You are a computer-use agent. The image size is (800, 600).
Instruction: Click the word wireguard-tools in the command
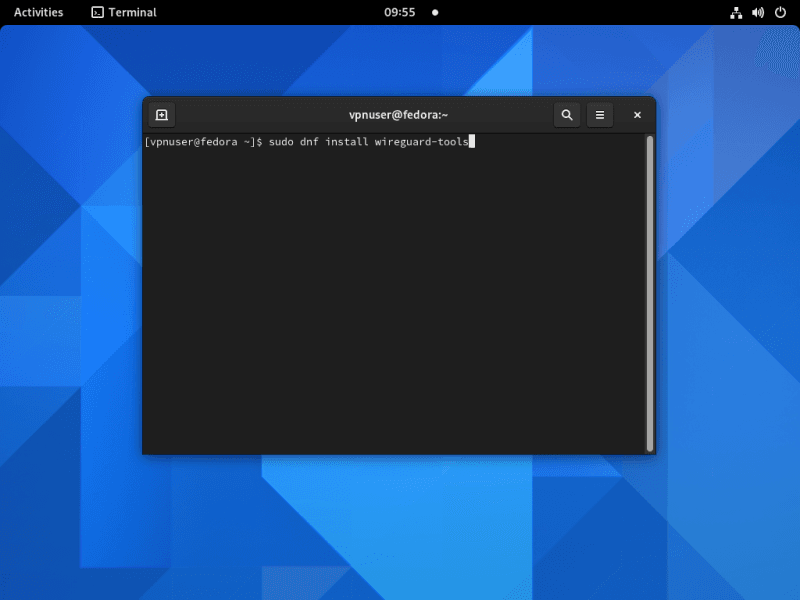421,142
